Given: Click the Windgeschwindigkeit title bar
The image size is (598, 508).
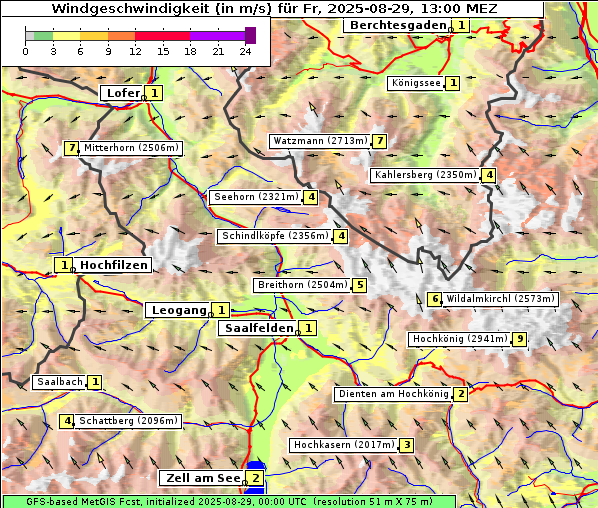Looking at the screenshot, I should point(273,9).
